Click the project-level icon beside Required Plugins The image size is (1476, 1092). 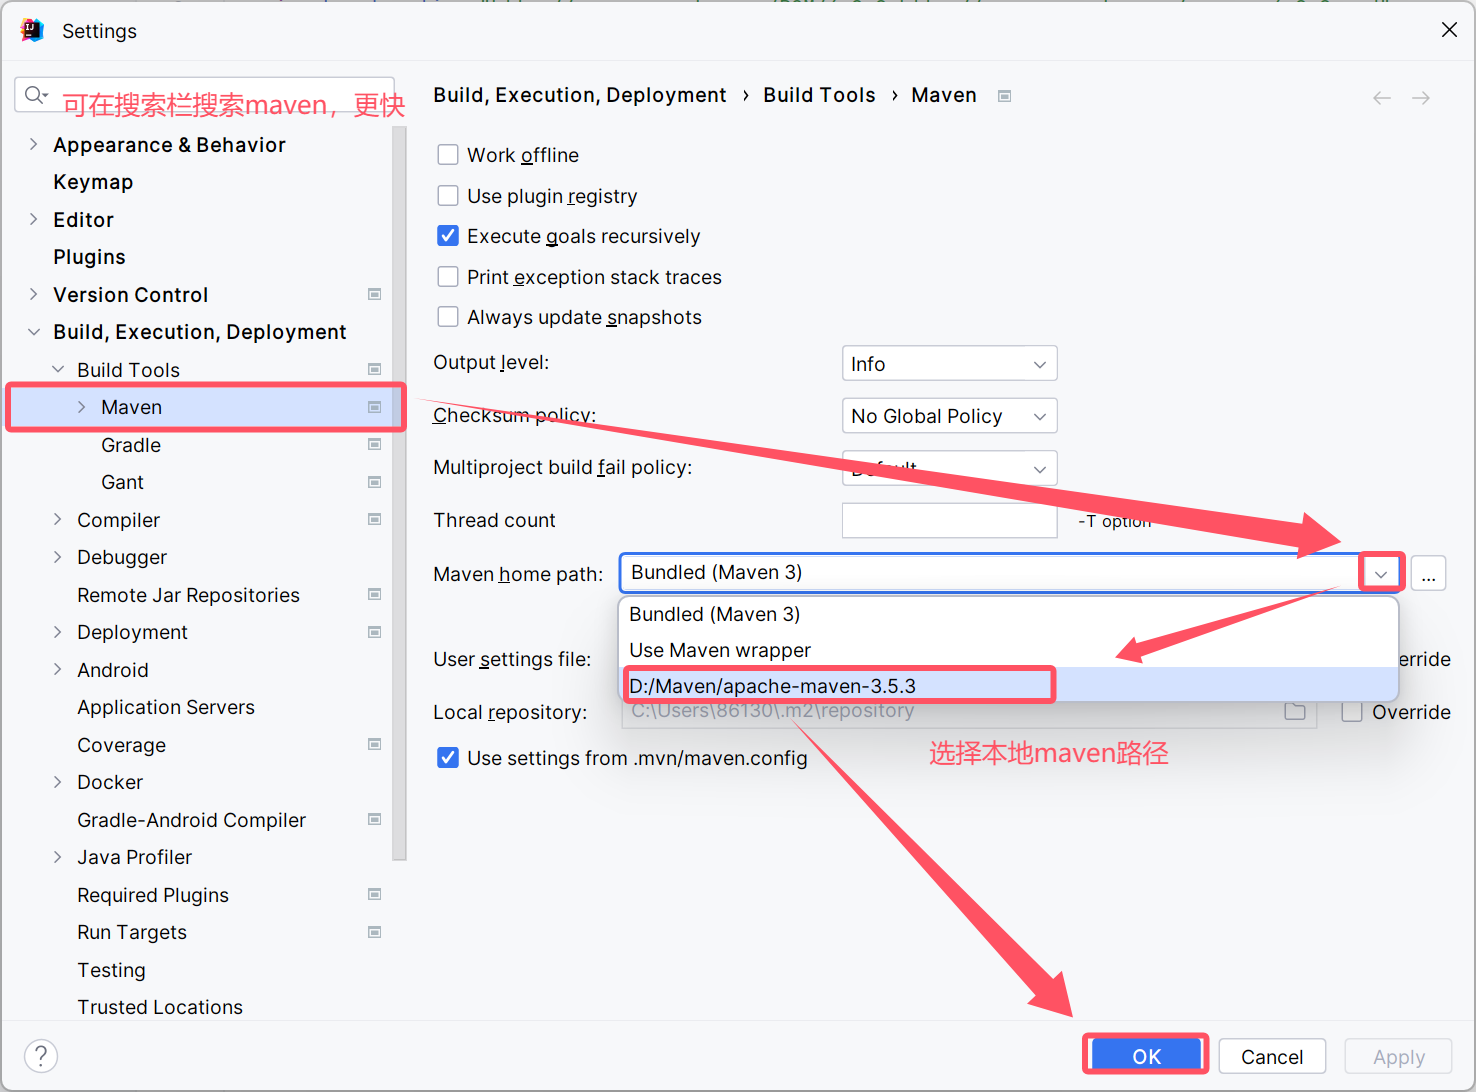[x=375, y=894]
